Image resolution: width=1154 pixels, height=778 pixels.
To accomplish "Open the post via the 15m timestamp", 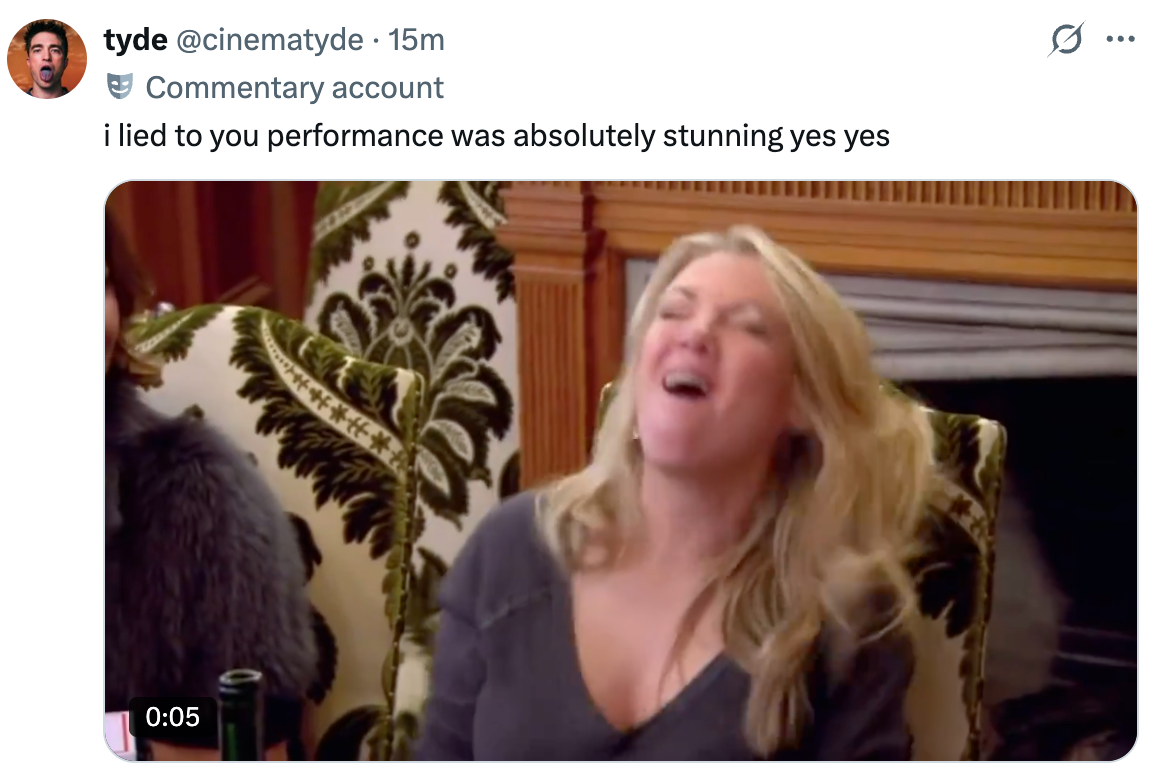I will (x=416, y=40).
